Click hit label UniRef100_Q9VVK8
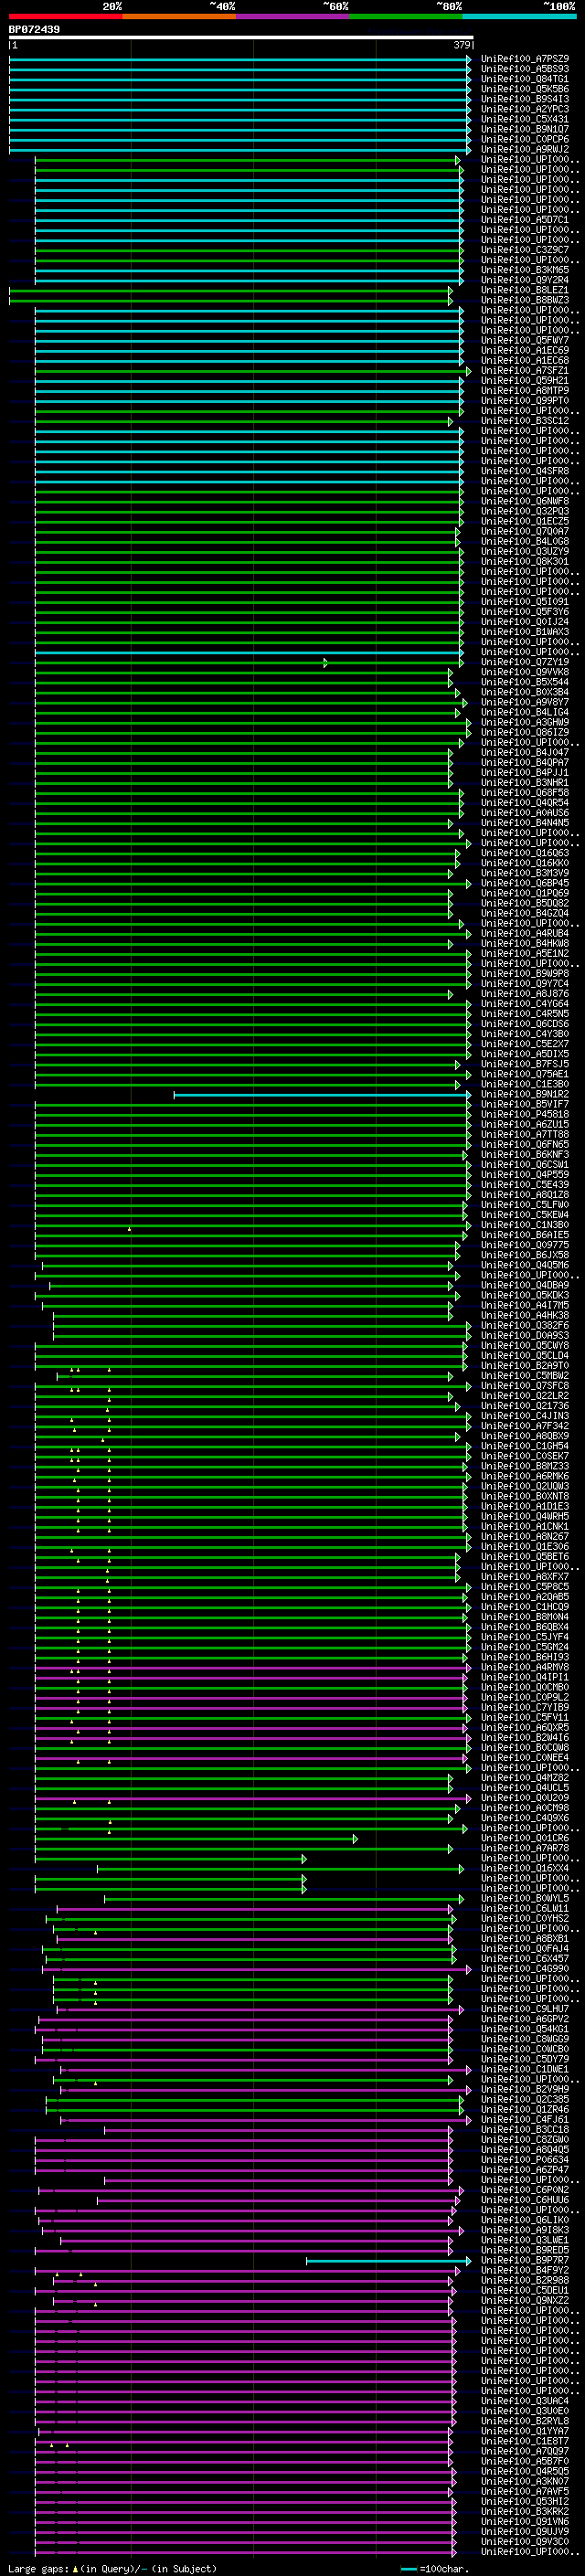This screenshot has height=2576, width=585. 525,672
